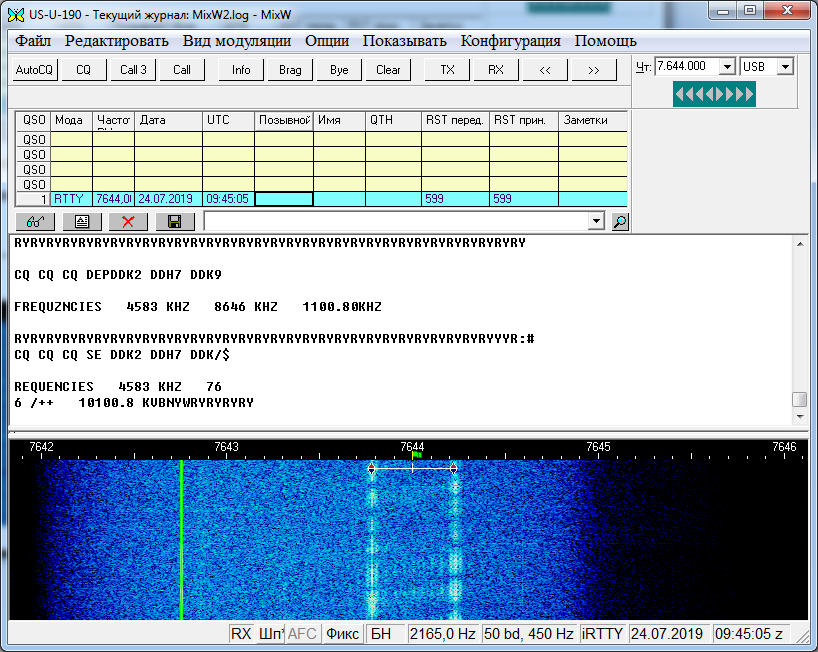Click the receive window scrollbar thumb

pos(799,399)
